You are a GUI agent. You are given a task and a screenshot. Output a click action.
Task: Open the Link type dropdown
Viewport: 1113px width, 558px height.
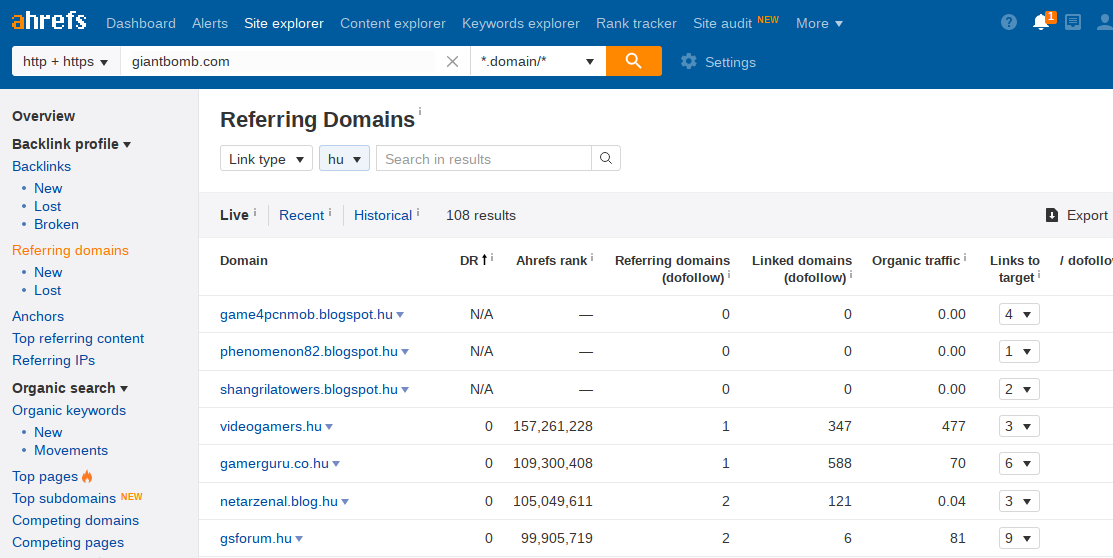tap(266, 159)
